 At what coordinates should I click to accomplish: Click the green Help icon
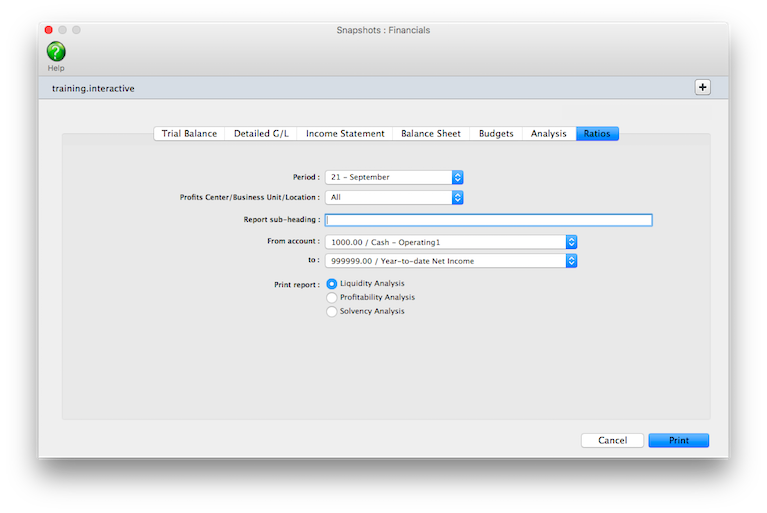[56, 51]
